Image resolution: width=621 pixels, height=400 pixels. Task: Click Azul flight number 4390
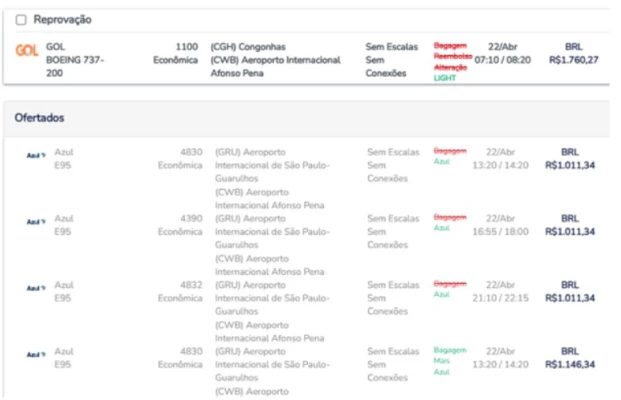click(x=191, y=219)
